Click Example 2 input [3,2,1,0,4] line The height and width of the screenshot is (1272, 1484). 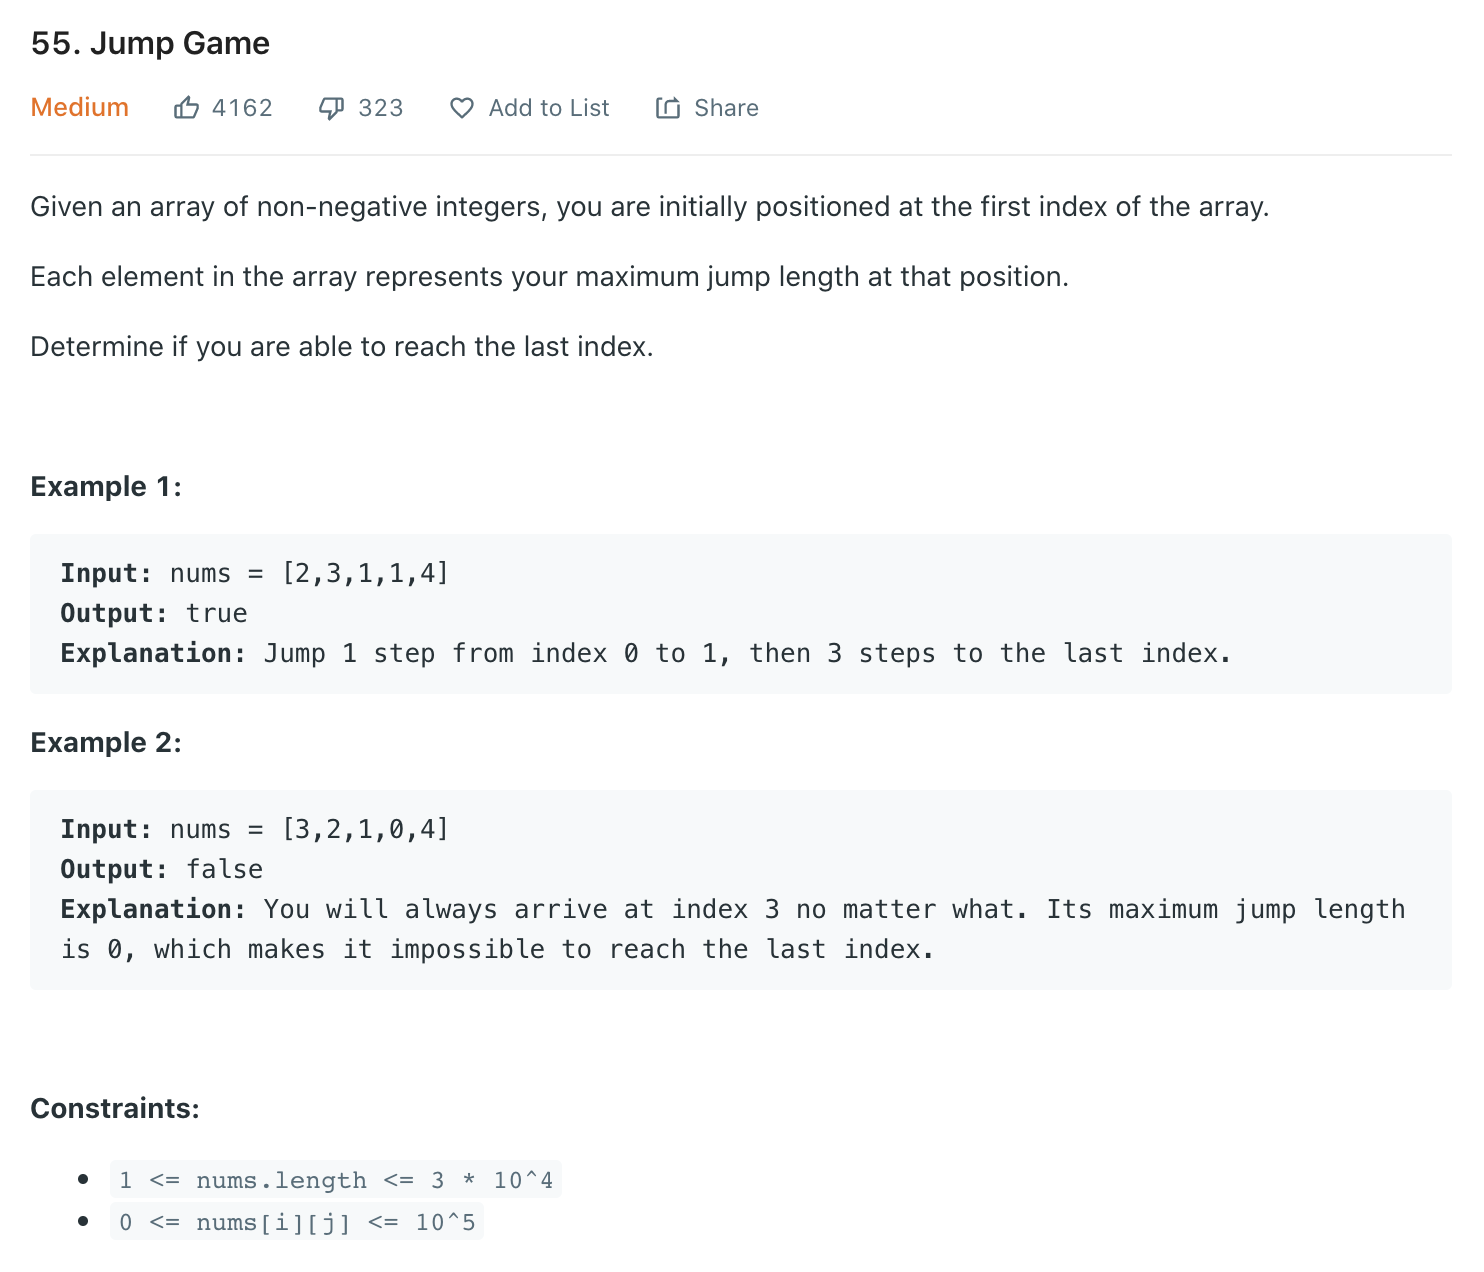255,829
